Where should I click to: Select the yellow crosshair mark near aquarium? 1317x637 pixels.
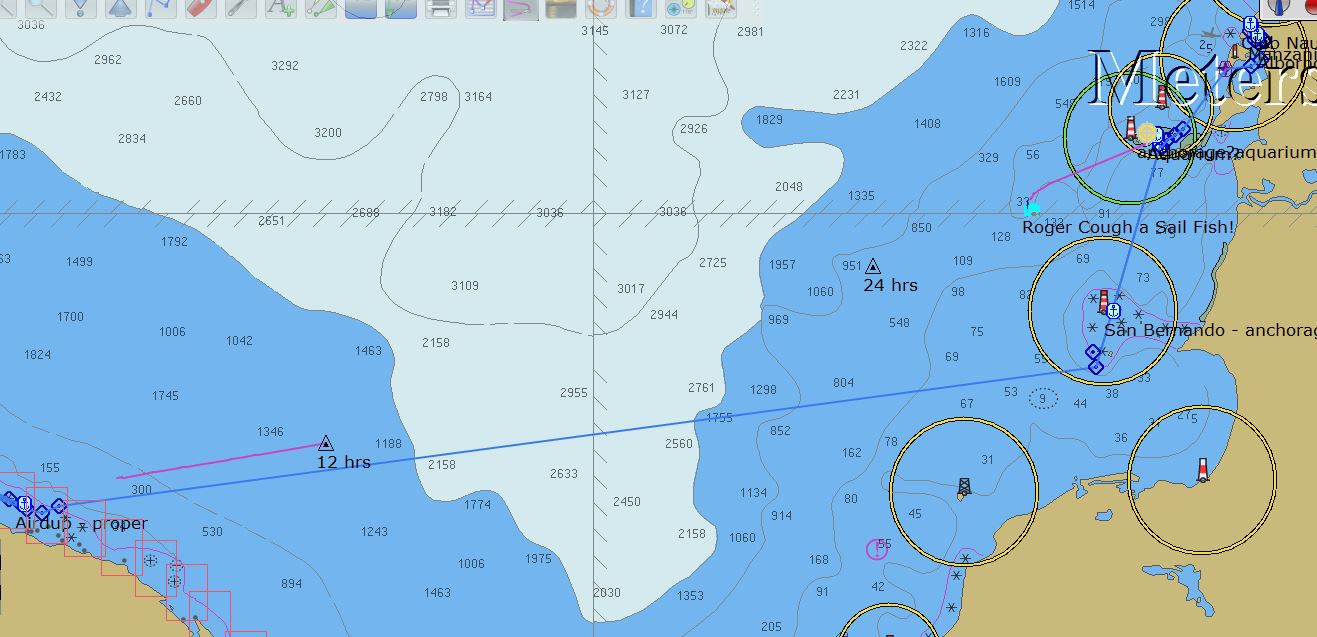point(1146,132)
